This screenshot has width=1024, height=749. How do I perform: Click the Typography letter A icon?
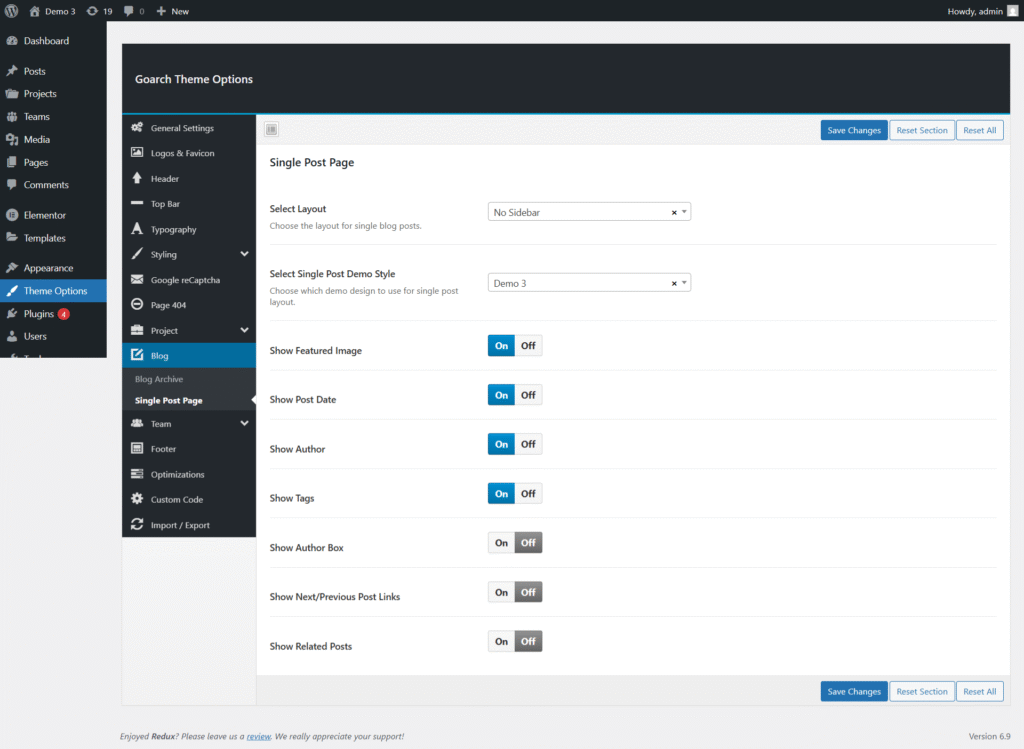tap(137, 229)
